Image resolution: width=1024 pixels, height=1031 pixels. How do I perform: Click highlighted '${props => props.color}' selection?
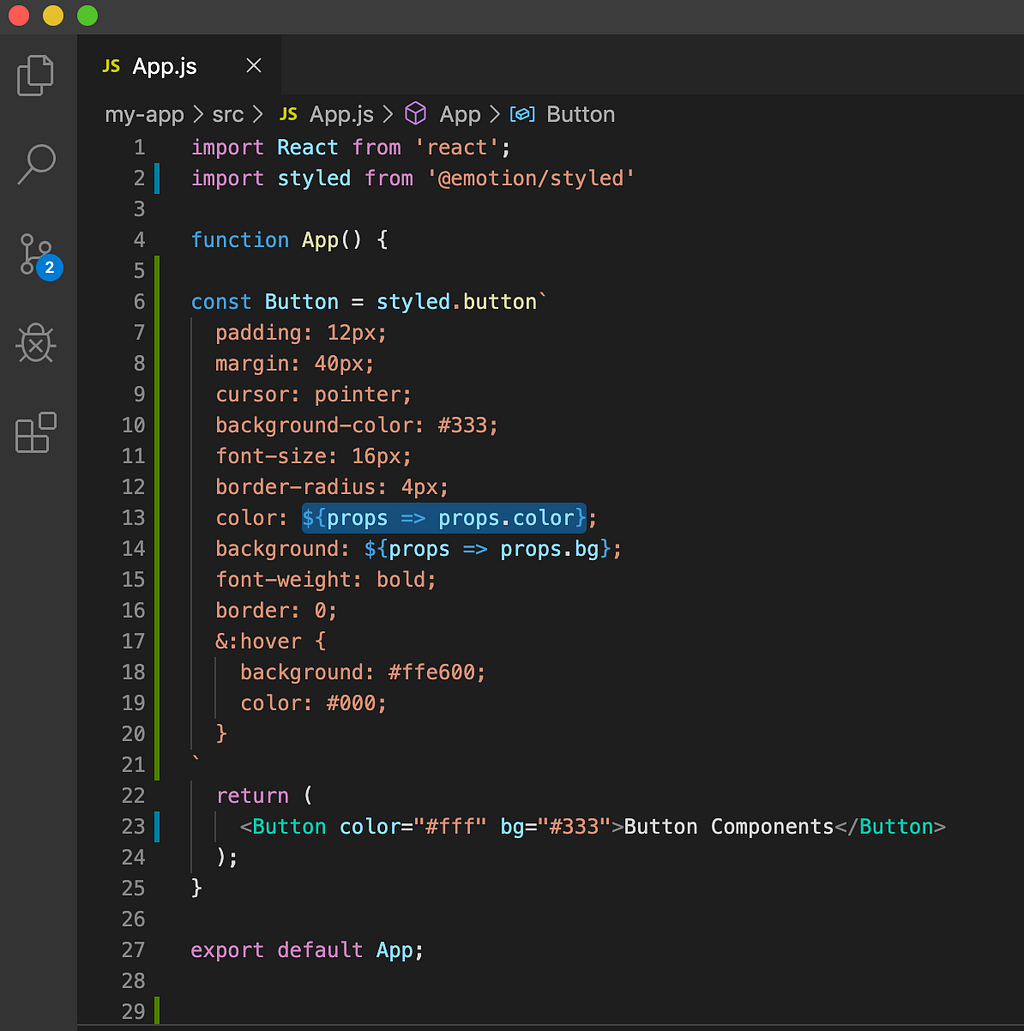pyautogui.click(x=444, y=518)
